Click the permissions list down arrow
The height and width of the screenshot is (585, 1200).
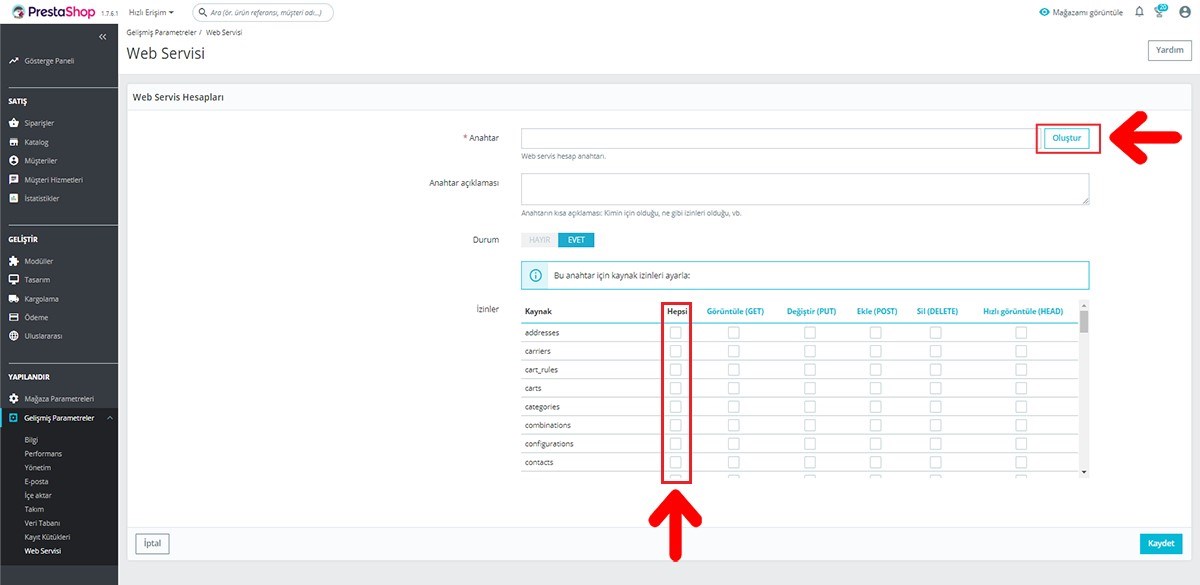[x=1085, y=471]
